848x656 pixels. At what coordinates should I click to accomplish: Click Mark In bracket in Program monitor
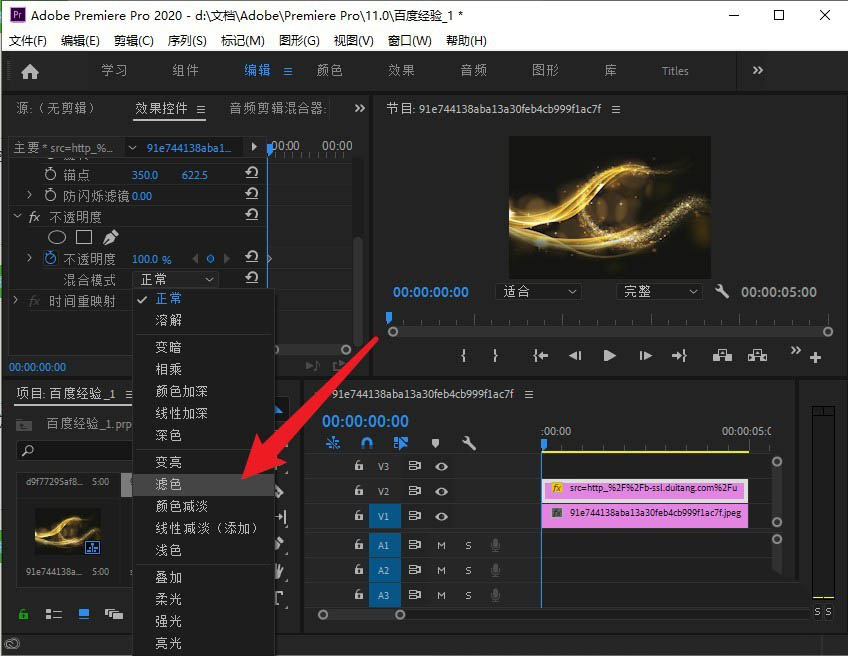click(x=463, y=355)
